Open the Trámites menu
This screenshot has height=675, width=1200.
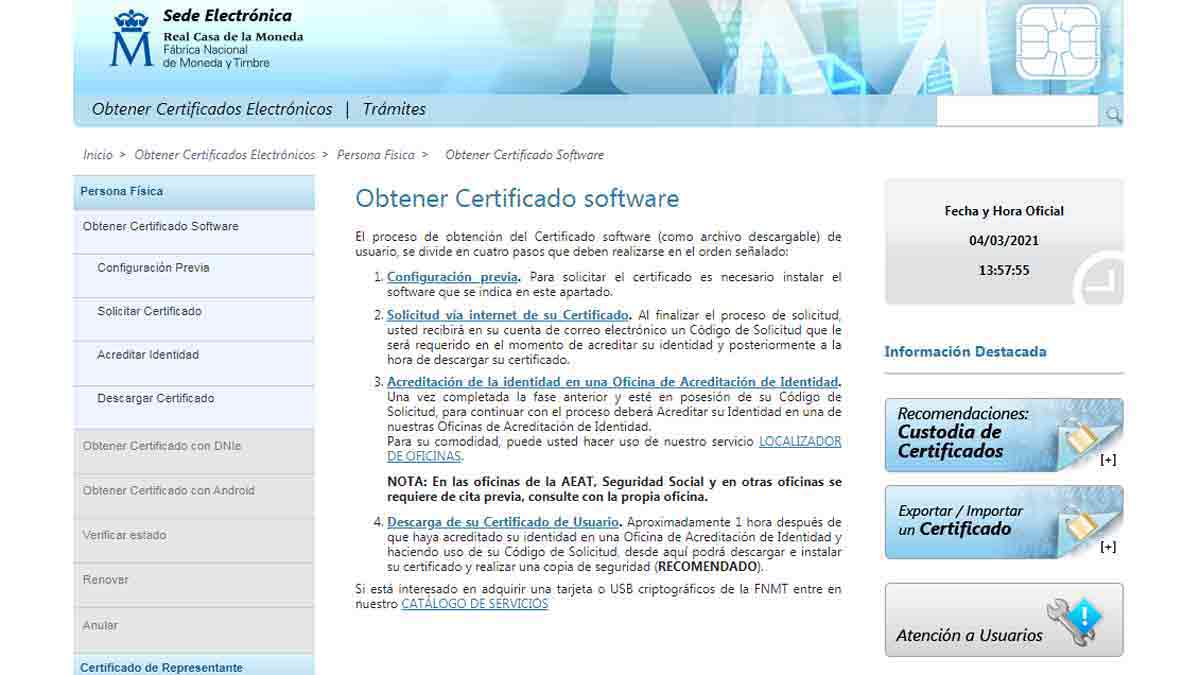tap(394, 109)
